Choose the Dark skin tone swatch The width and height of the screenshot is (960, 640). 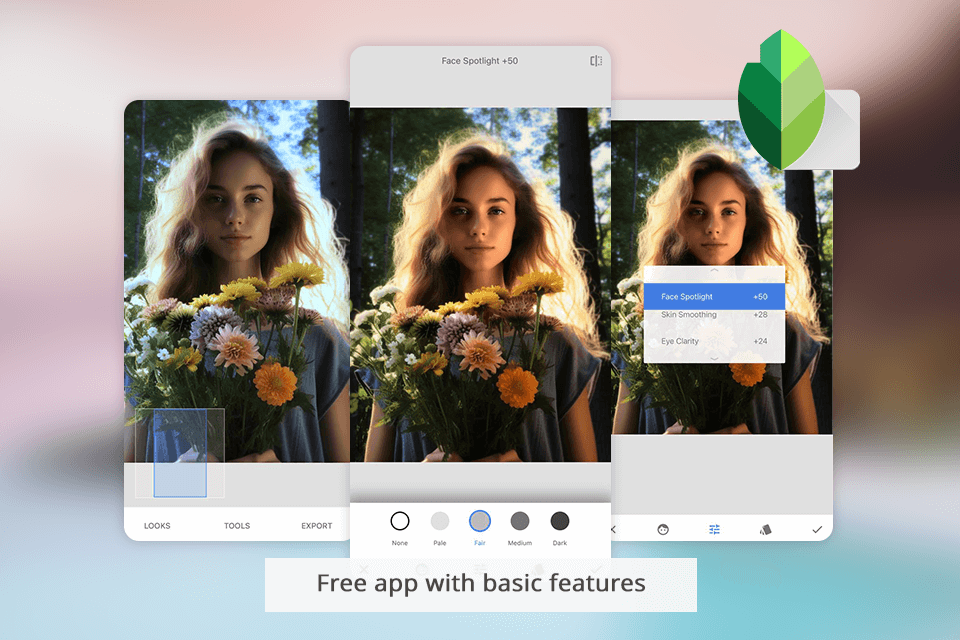[x=560, y=521]
